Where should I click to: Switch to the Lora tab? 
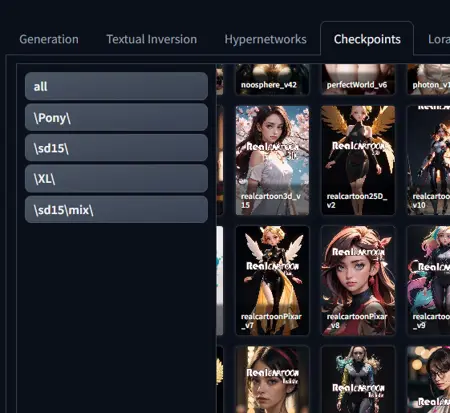[438, 39]
